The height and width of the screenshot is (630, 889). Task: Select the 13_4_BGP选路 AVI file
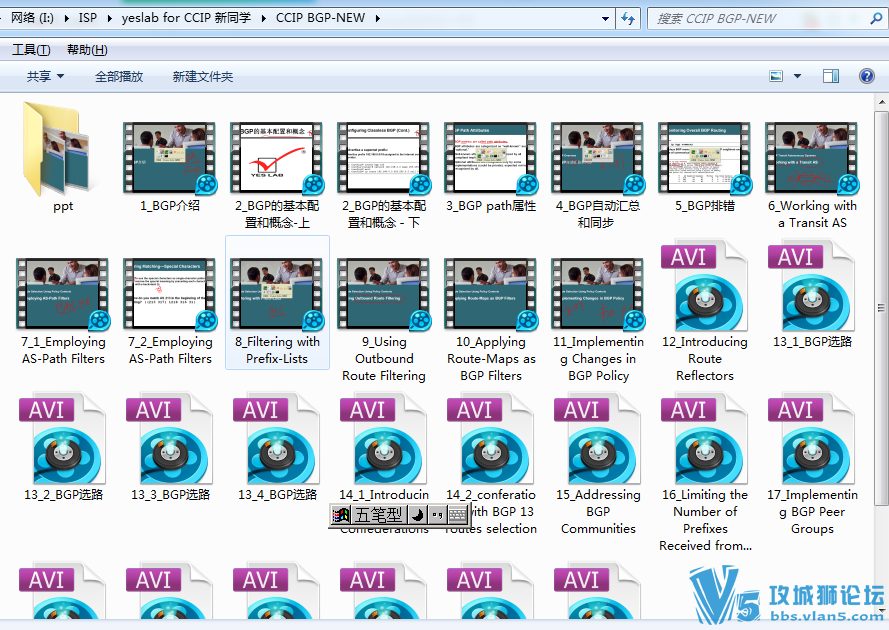pyautogui.click(x=277, y=448)
